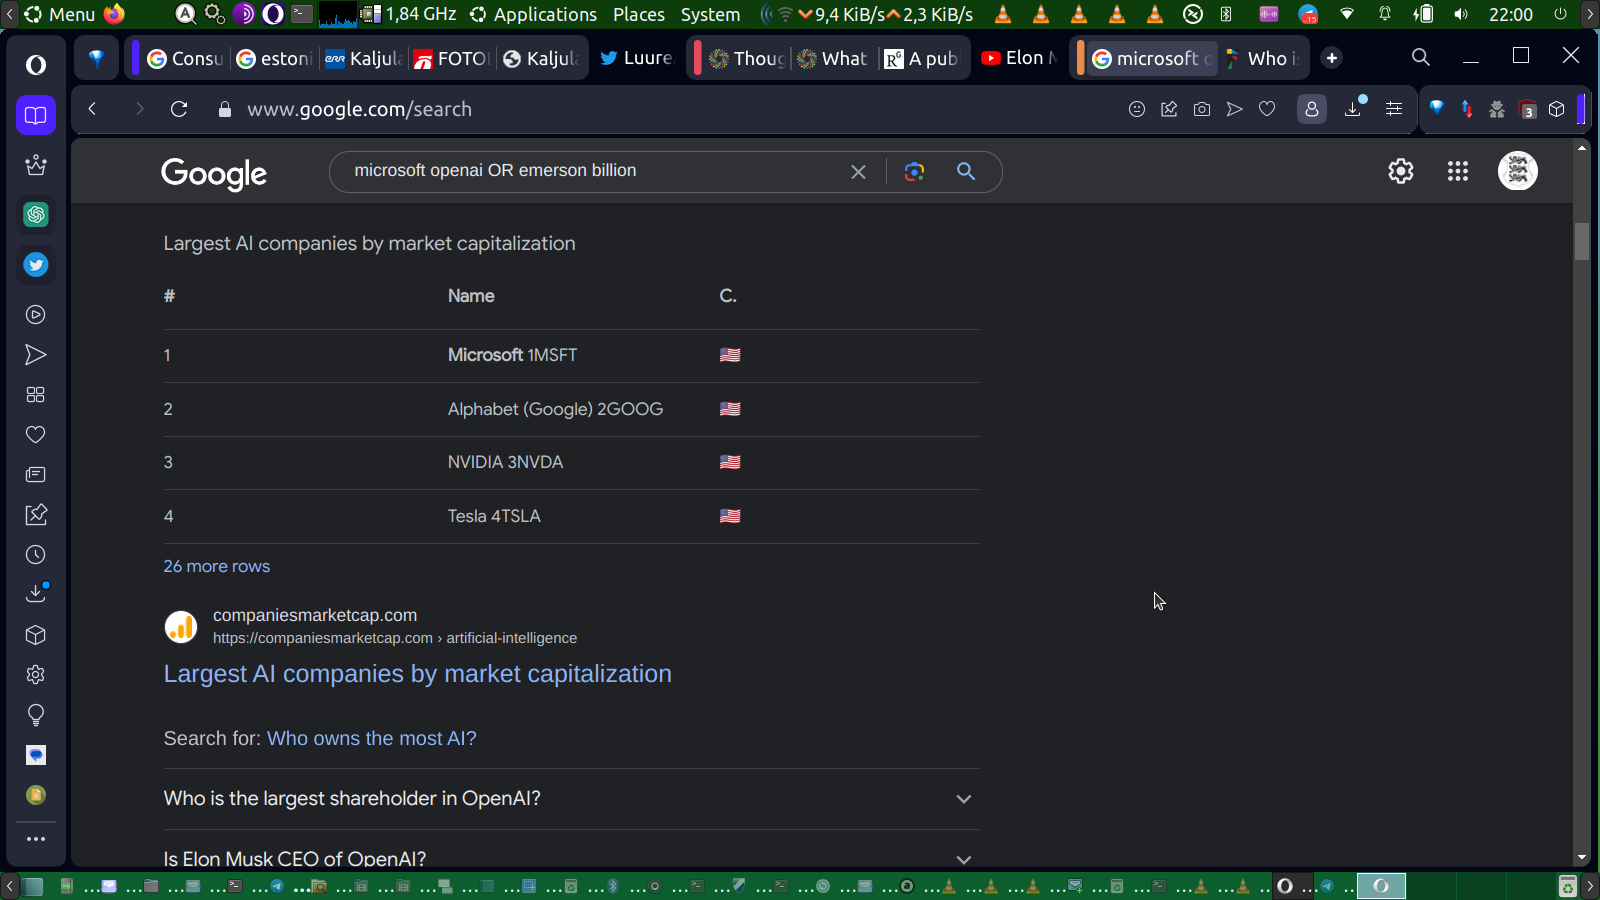Switch to the 'Luure' Twitter tab
The width and height of the screenshot is (1600, 900).
[636, 58]
